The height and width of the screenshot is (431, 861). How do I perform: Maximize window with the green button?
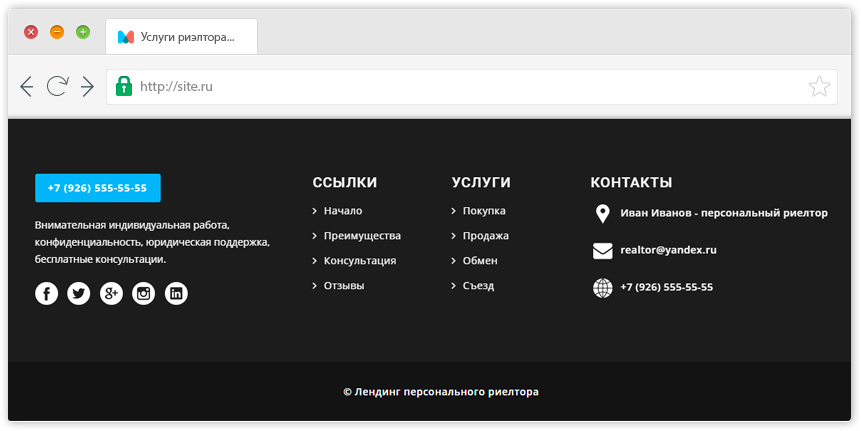[x=83, y=32]
